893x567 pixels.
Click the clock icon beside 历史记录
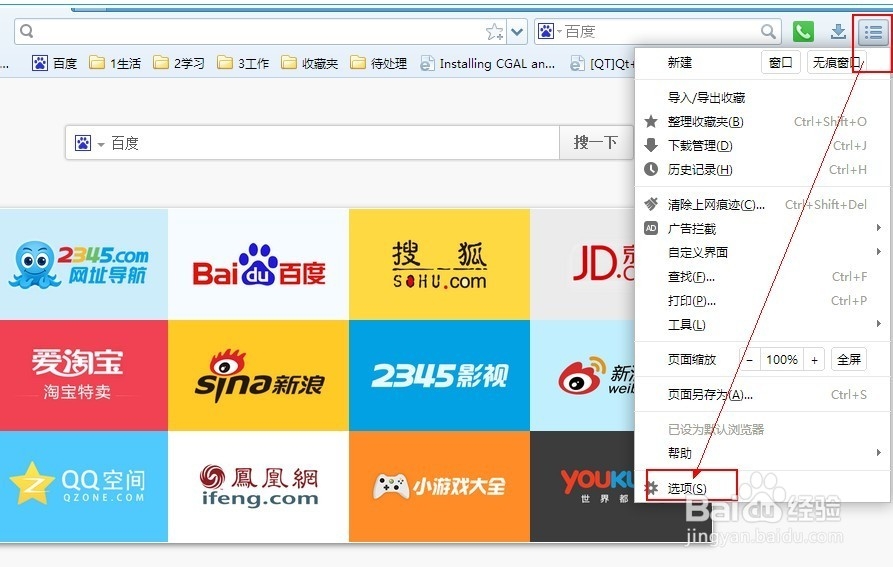pos(651,169)
